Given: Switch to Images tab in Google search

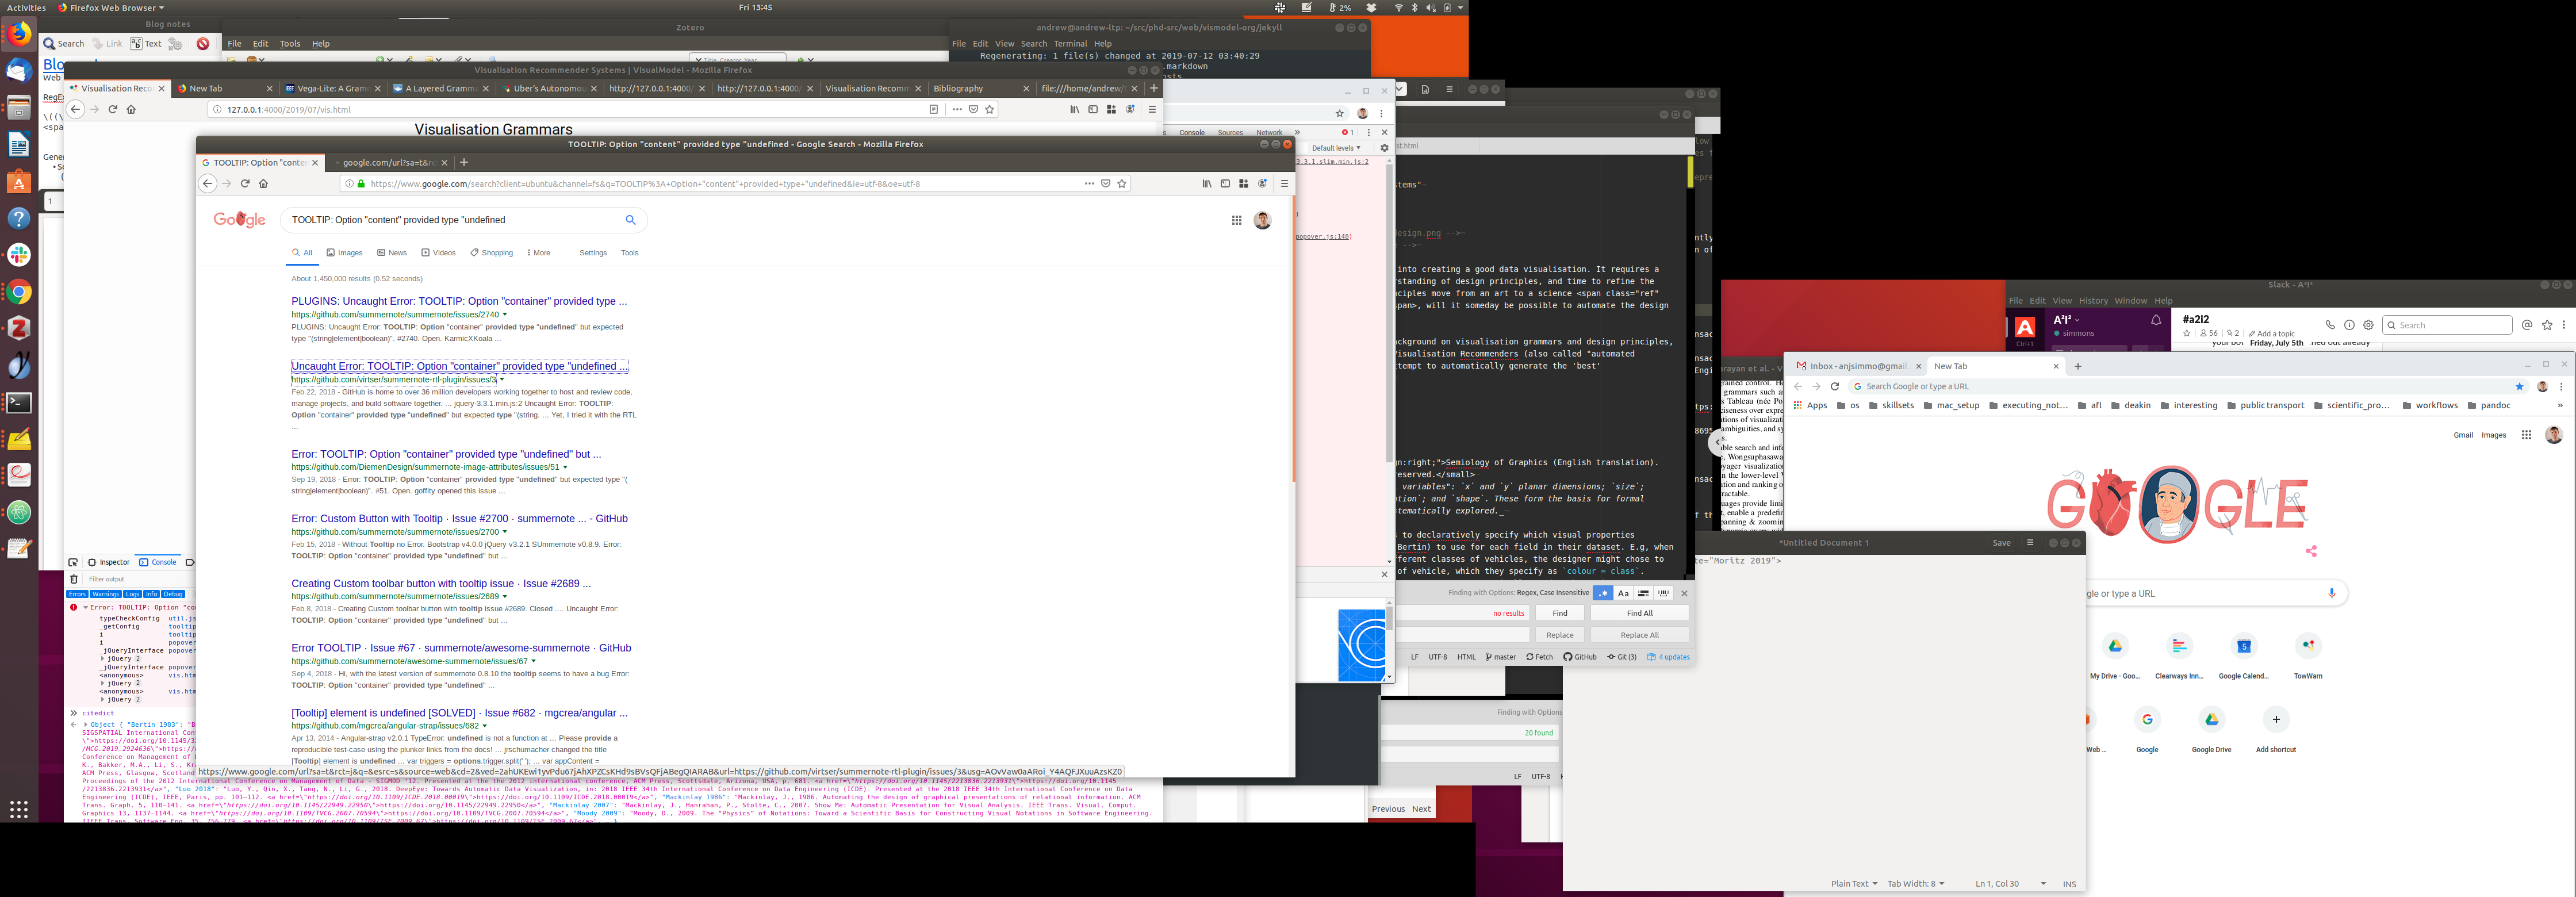Looking at the screenshot, I should [x=344, y=253].
